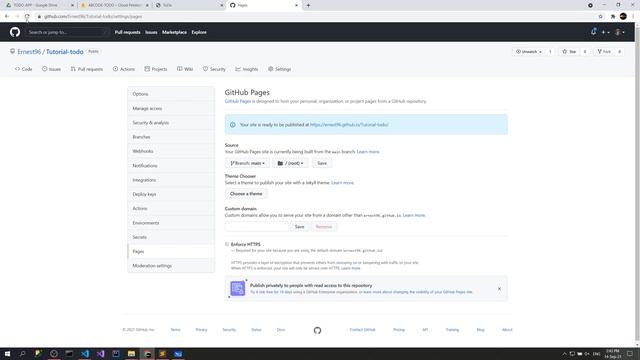Select Branches in settings sidebar
Screen dimensions: 640x360
171,137
